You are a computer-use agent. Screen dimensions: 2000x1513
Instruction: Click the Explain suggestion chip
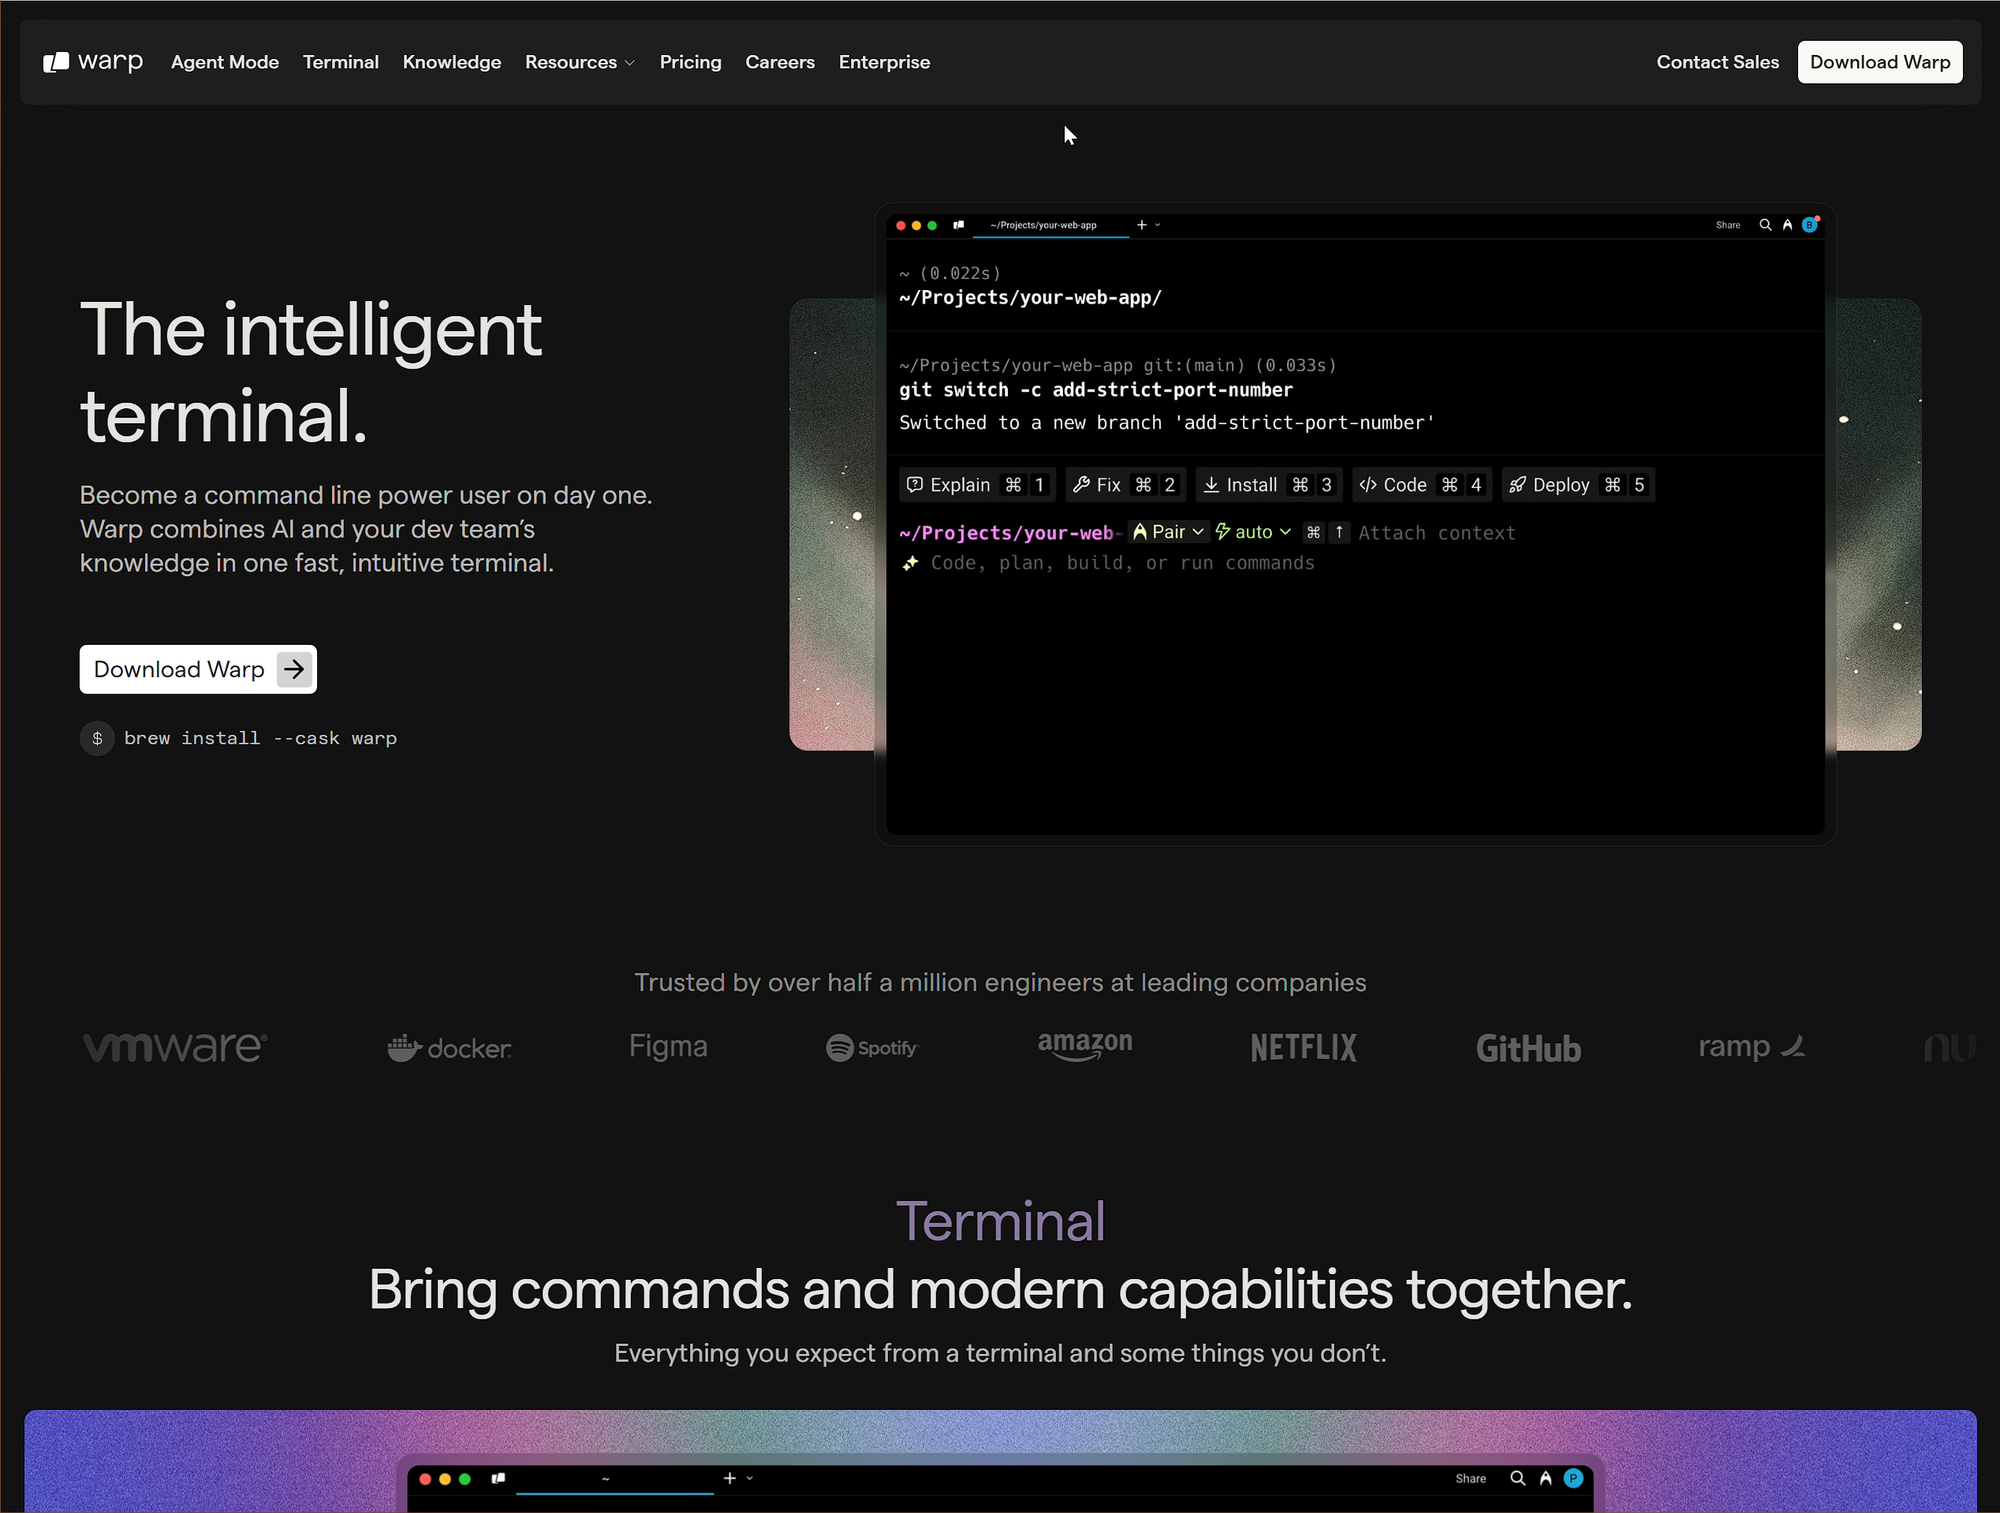(x=975, y=485)
